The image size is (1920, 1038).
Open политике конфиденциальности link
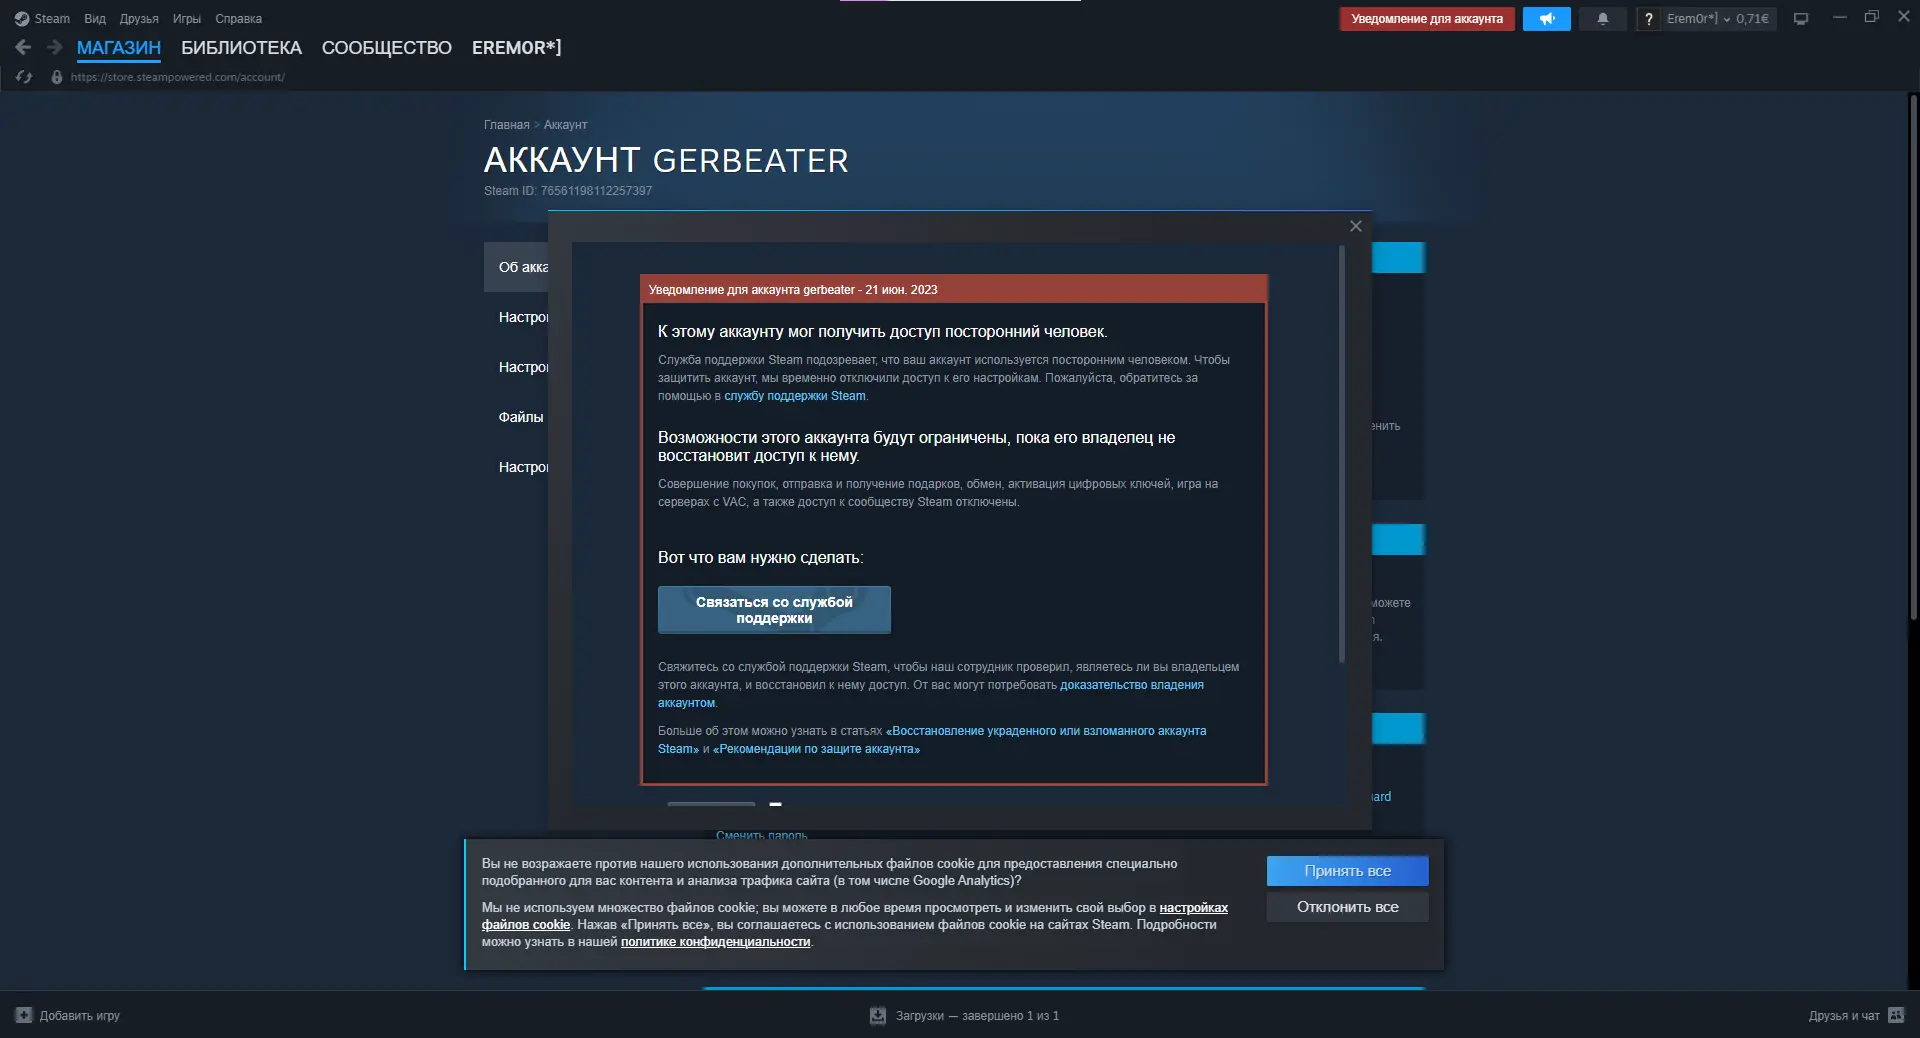(715, 942)
